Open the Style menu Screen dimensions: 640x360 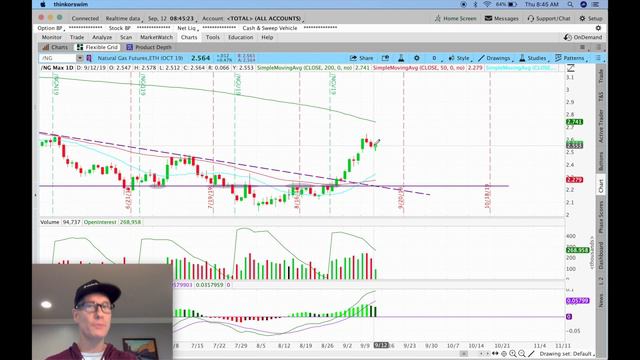coord(459,58)
